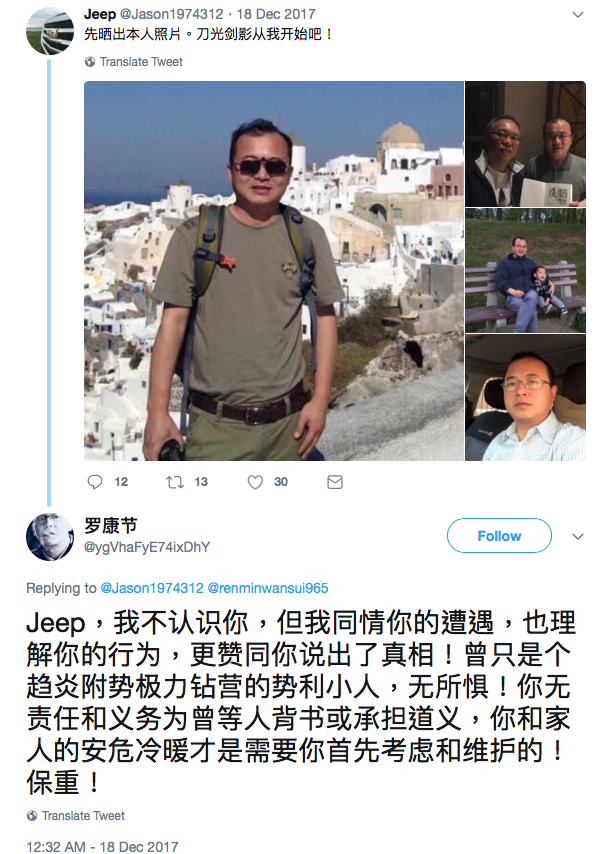This screenshot has height=854, width=604.
Task: Expand options chevron on Jeep's tweet
Action: 578,15
